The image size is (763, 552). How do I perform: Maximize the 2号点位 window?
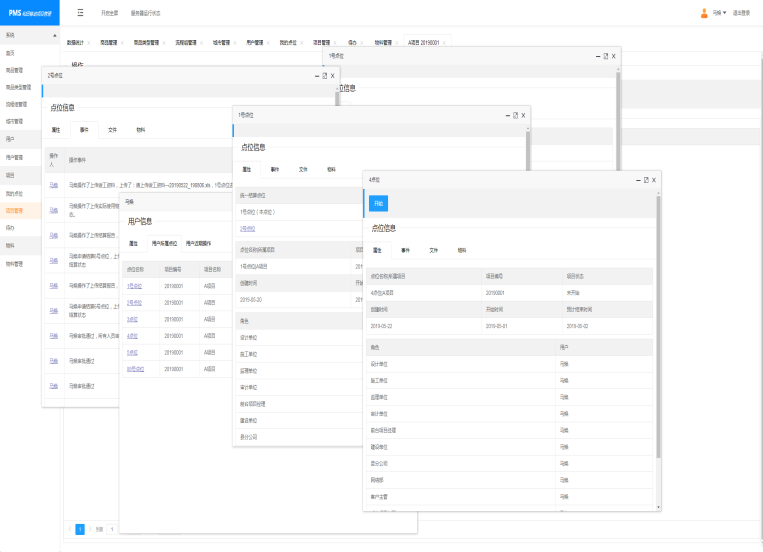click(x=323, y=75)
